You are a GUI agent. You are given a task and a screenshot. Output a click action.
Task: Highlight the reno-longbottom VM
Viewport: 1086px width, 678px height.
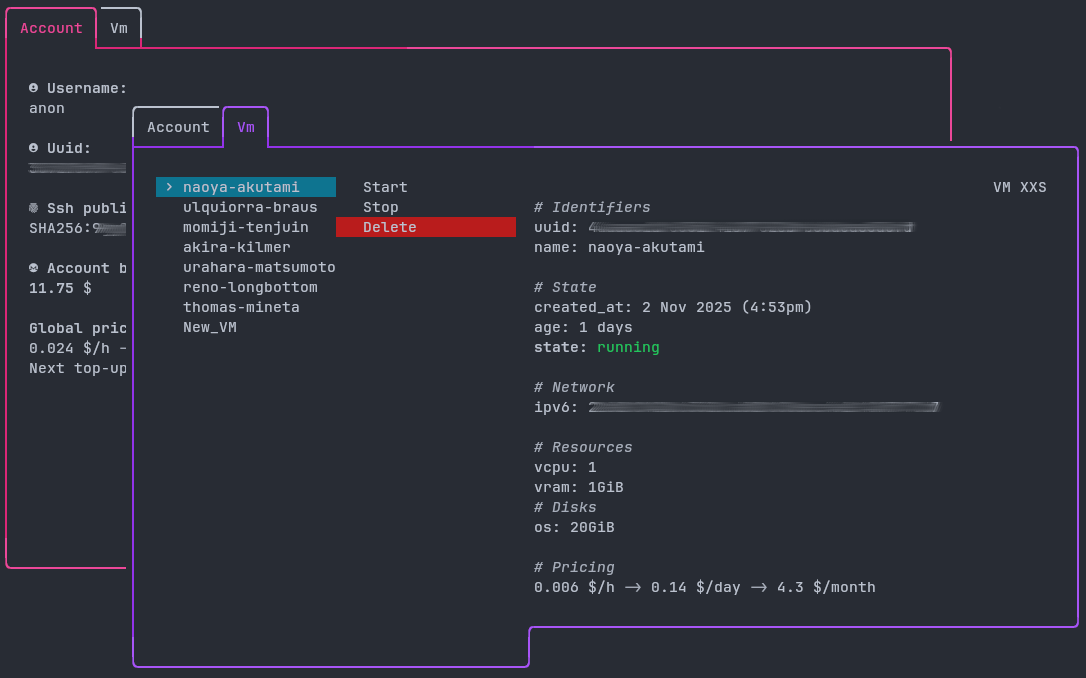250,287
